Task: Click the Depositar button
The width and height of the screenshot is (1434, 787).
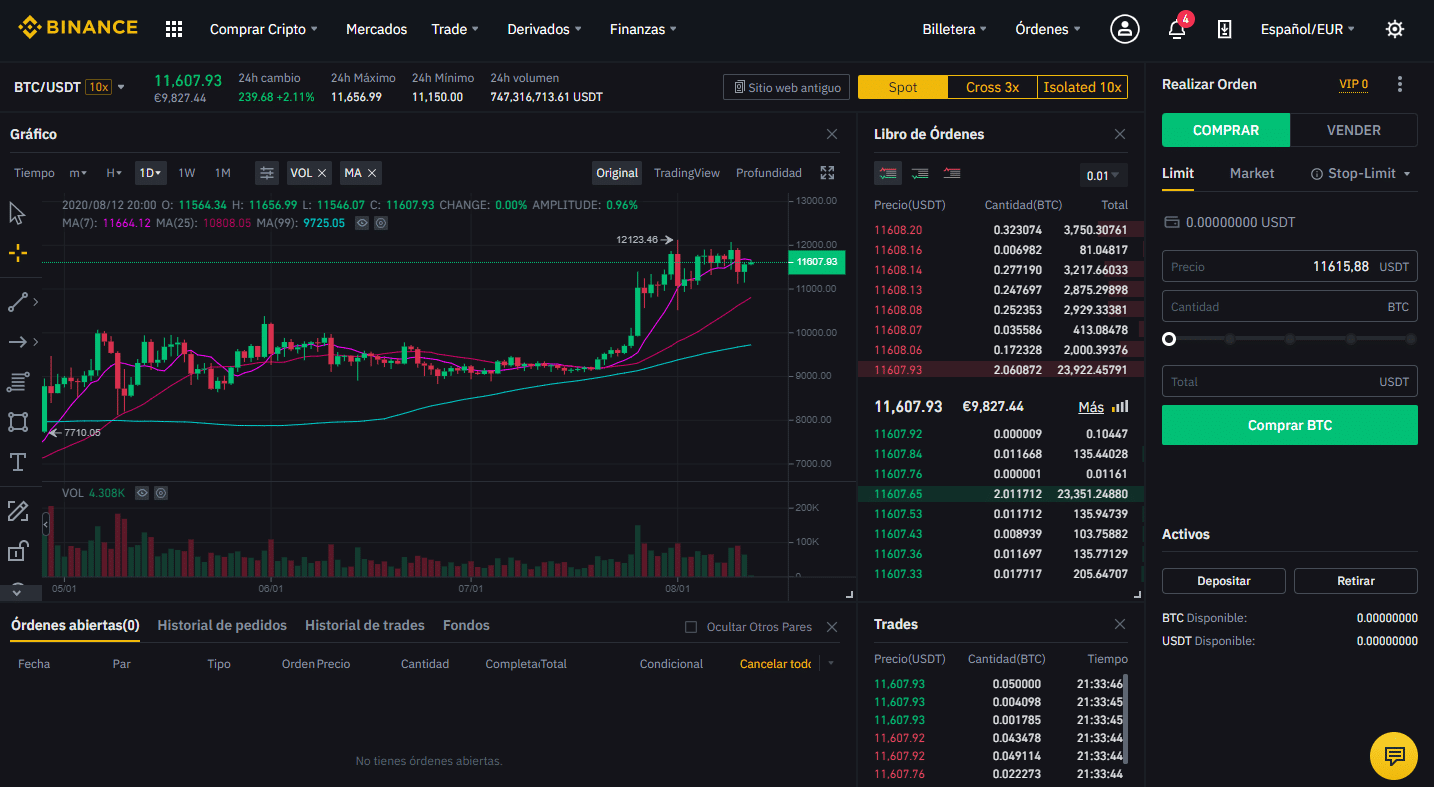Action: 1224,581
